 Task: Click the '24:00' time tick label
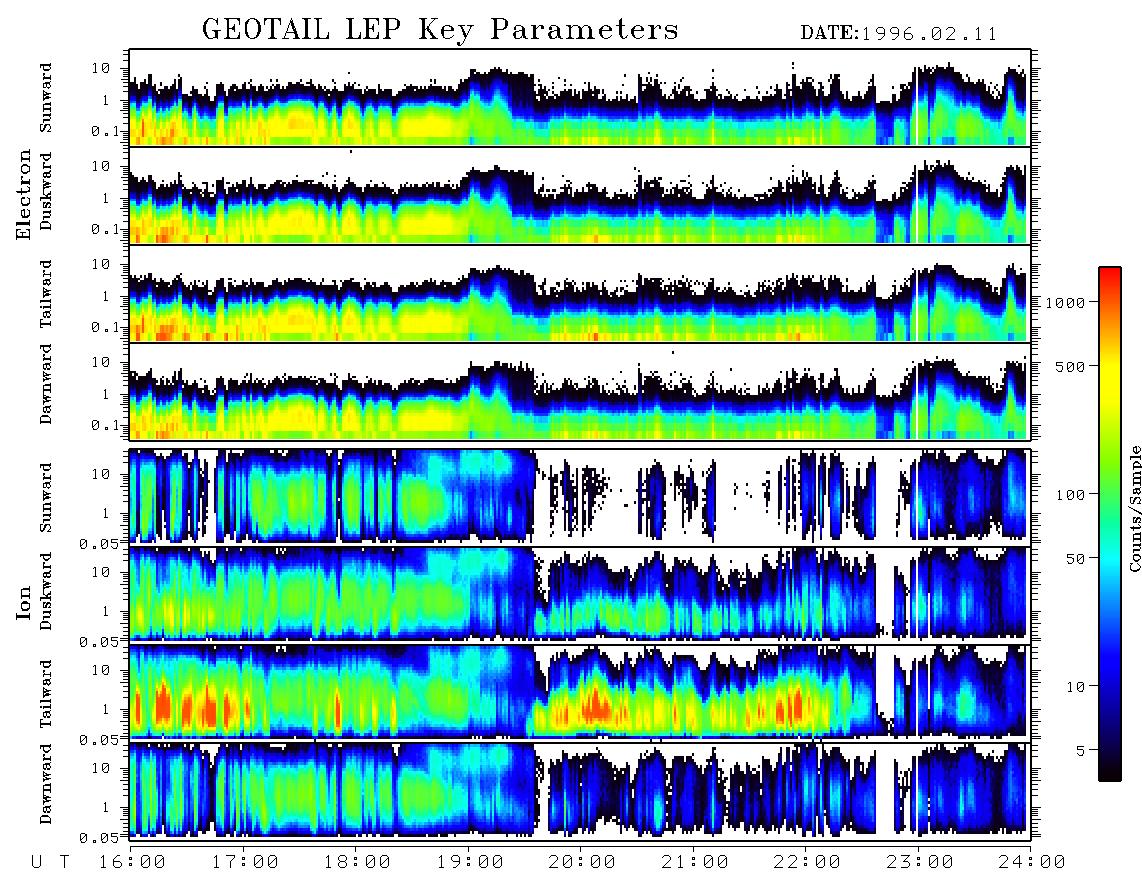1032,862
